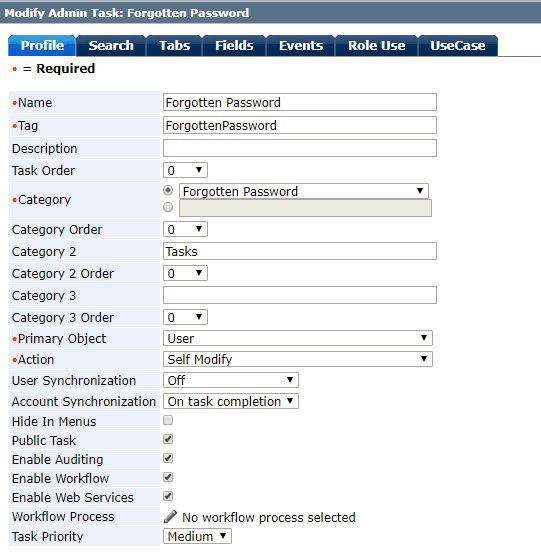541x554 pixels.
Task: Disable the Enable Auditing checkbox
Action: point(168,458)
